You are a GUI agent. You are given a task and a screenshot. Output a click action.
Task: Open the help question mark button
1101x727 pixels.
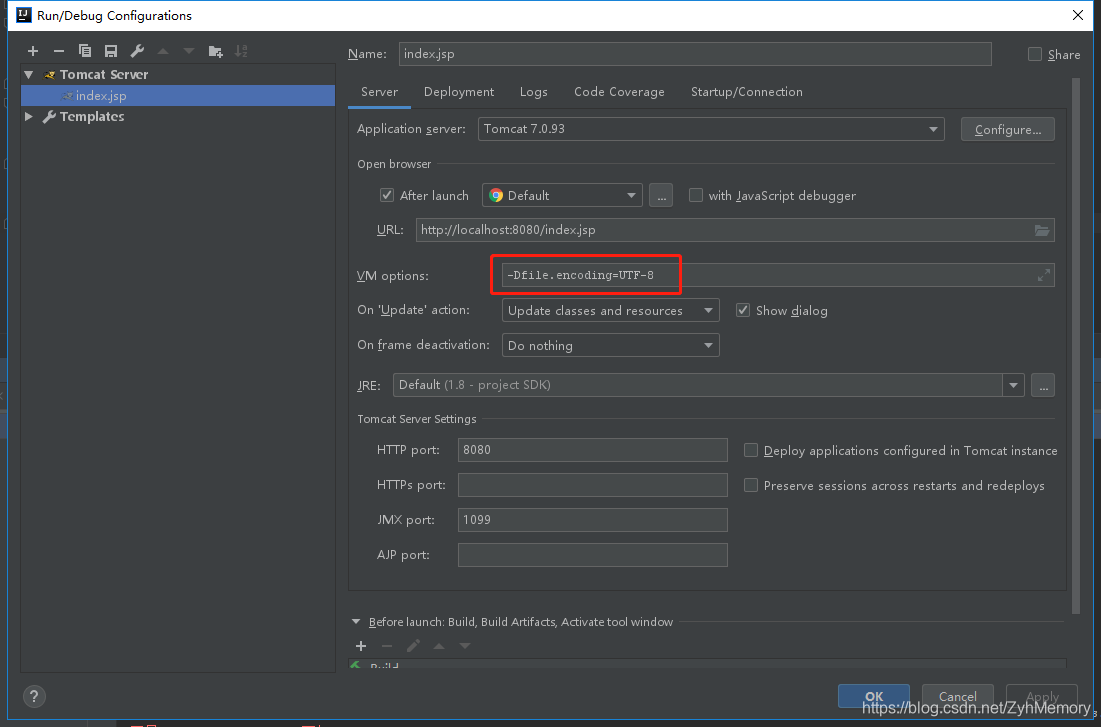point(34,696)
